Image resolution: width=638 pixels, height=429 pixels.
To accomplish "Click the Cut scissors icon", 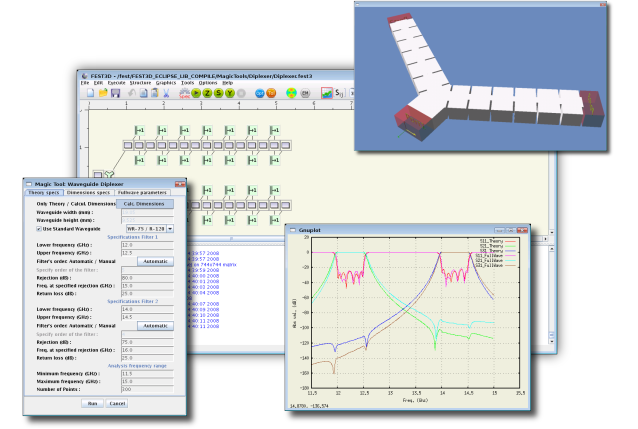I will (166, 93).
